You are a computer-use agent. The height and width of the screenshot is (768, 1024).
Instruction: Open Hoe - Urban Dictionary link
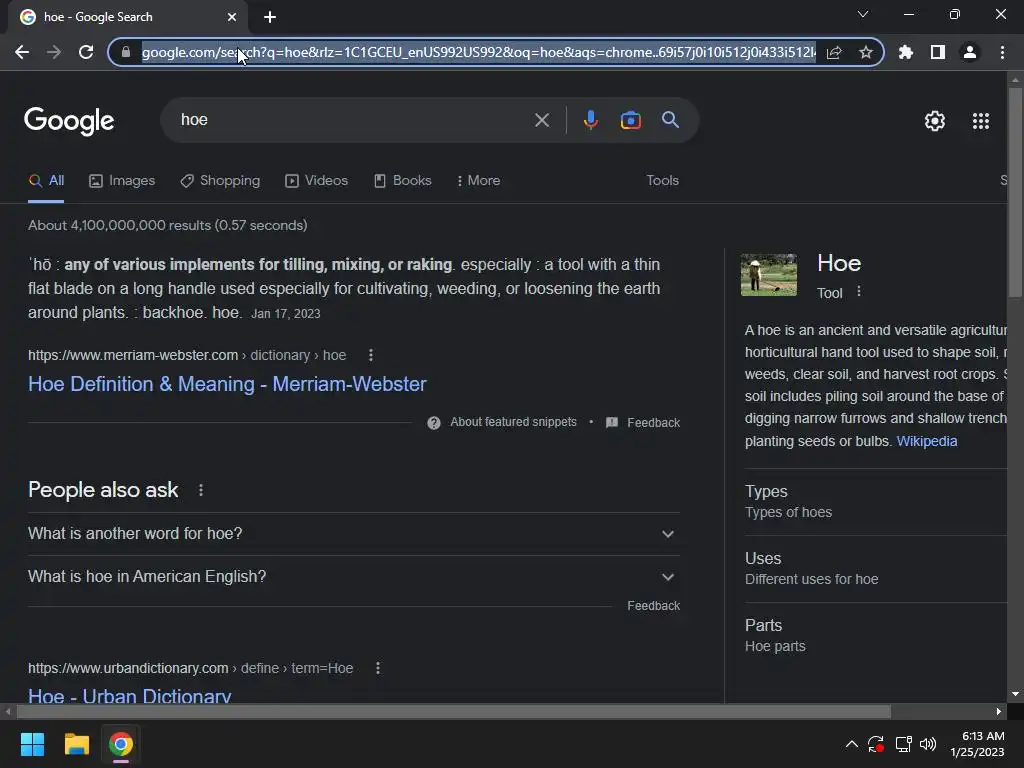(129, 696)
